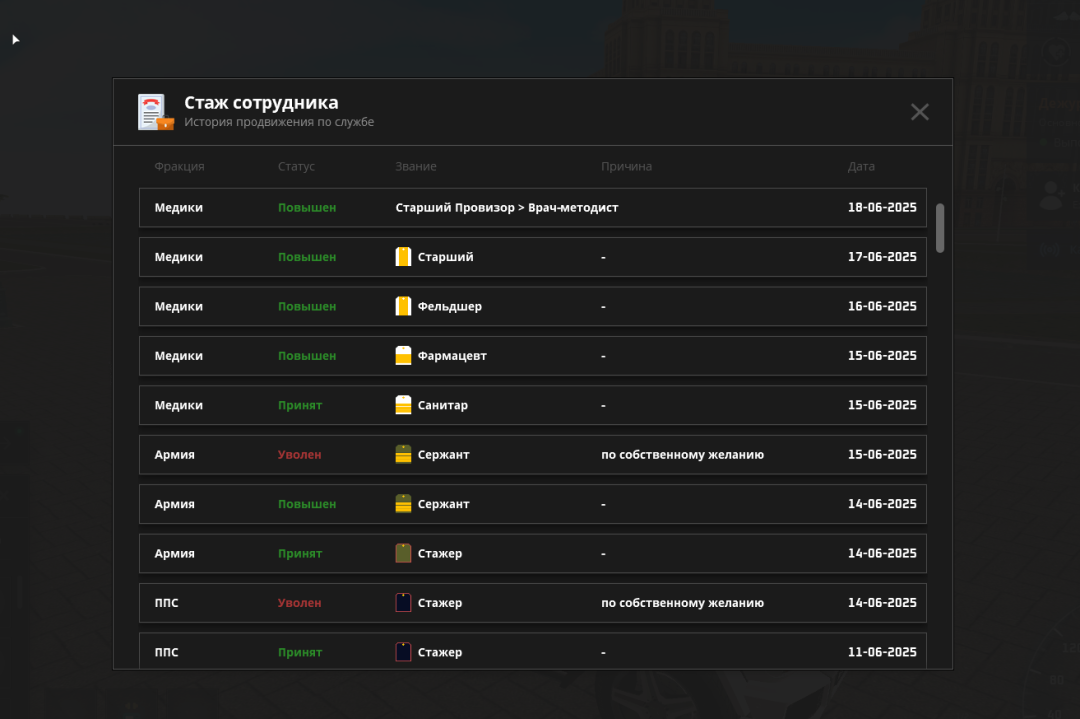Click the Медики faction in the 18-06-2025 row
Screen dimensions: 1080x719
[178, 207]
